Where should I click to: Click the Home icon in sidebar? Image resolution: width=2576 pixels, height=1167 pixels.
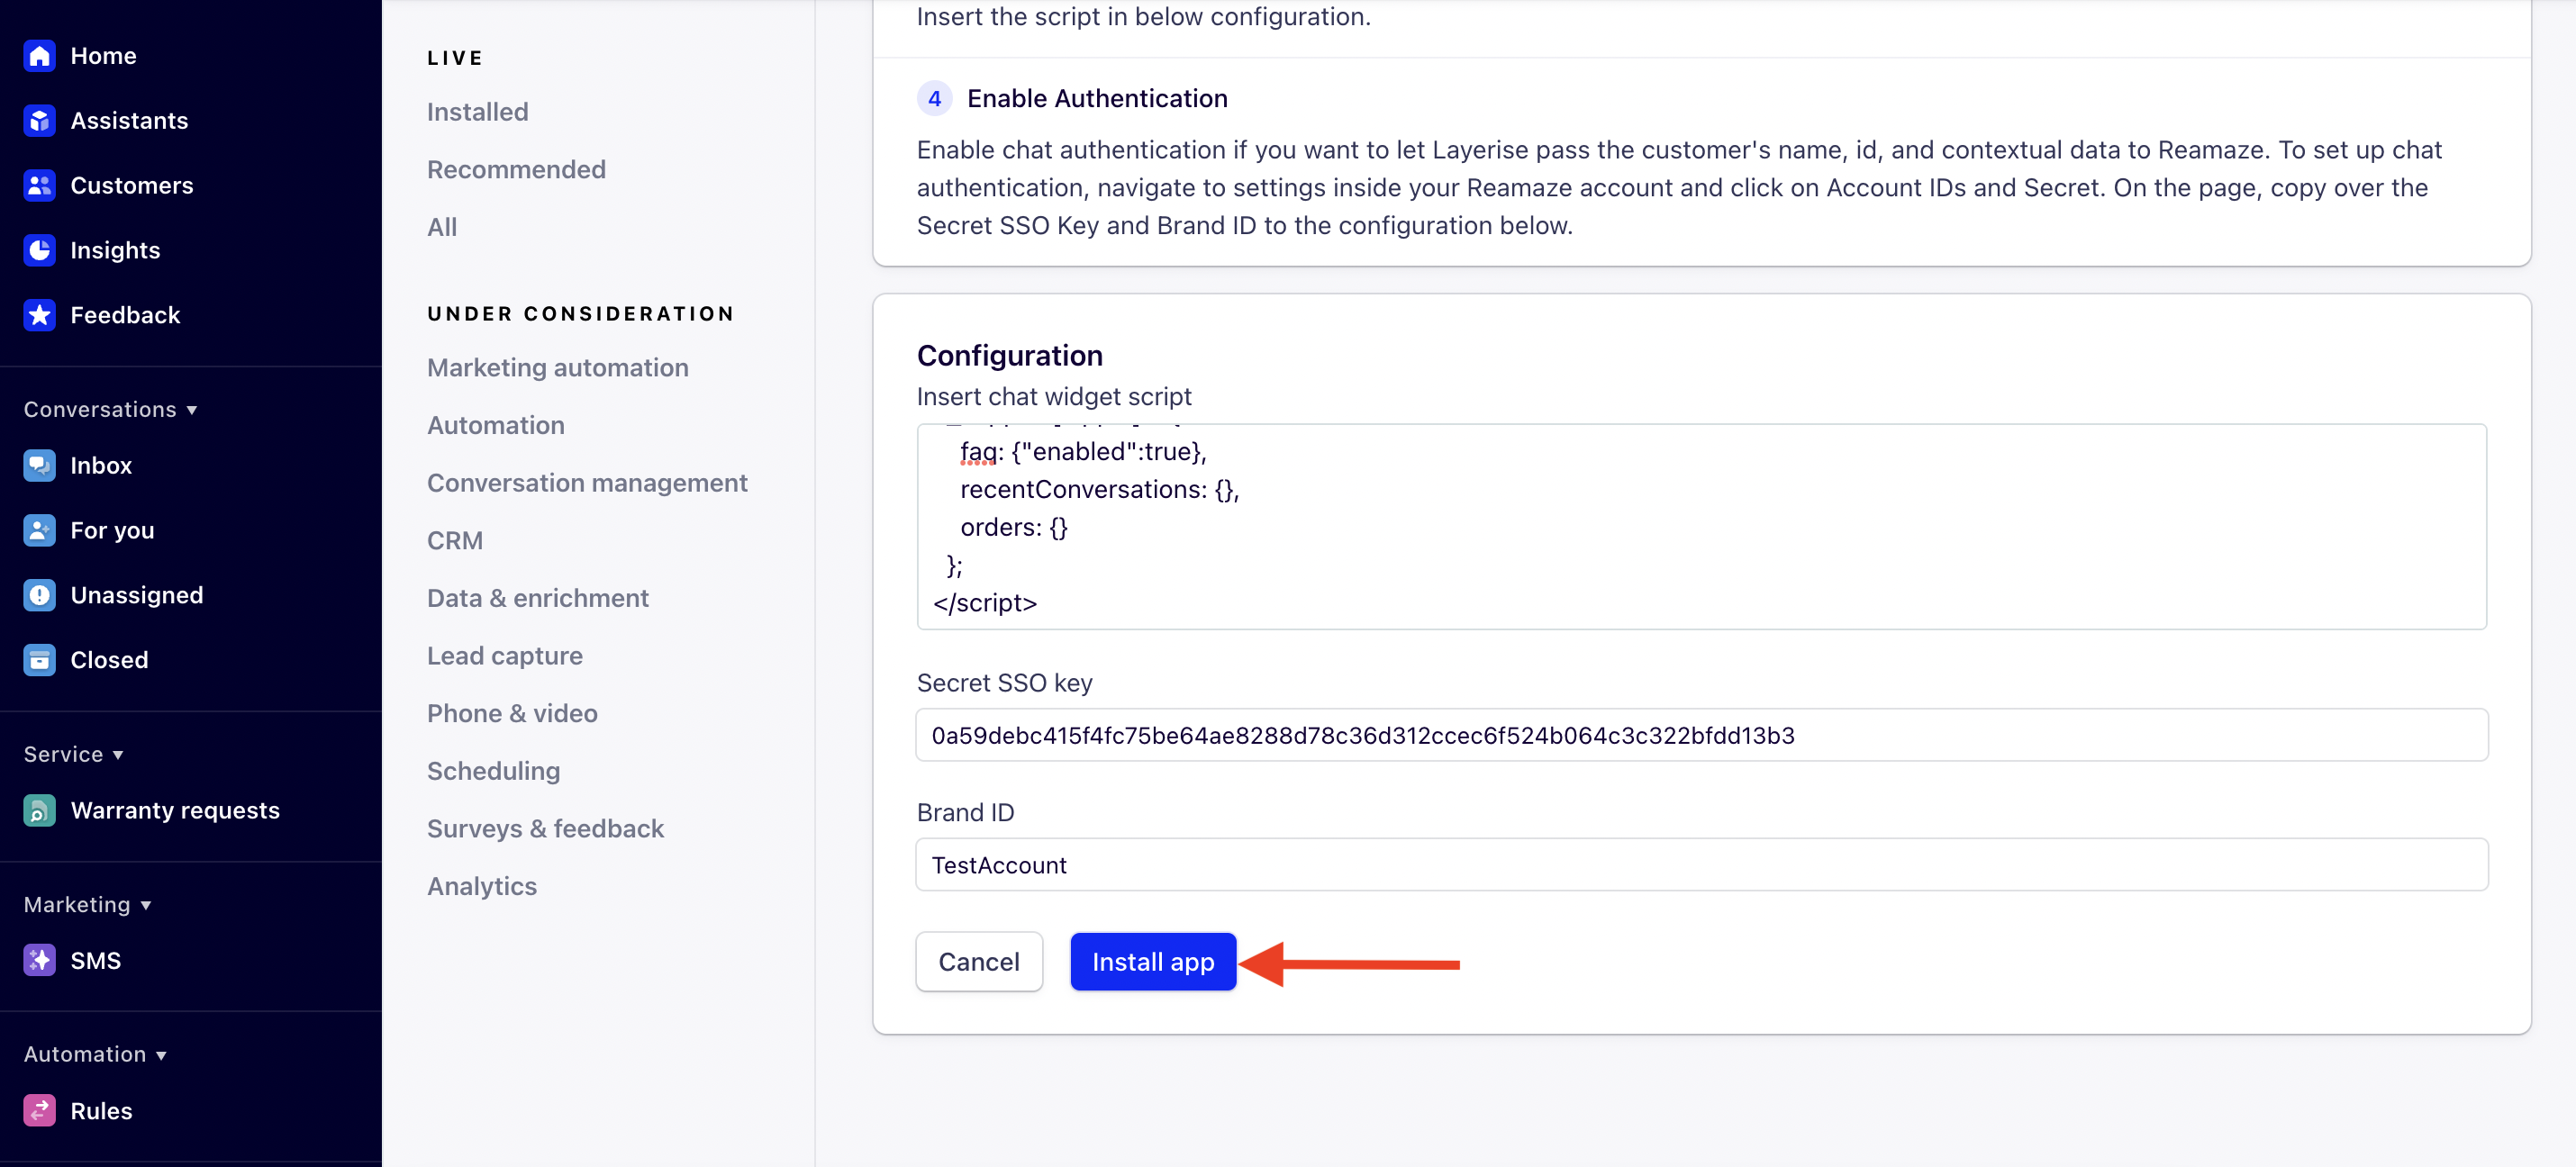[x=39, y=56]
